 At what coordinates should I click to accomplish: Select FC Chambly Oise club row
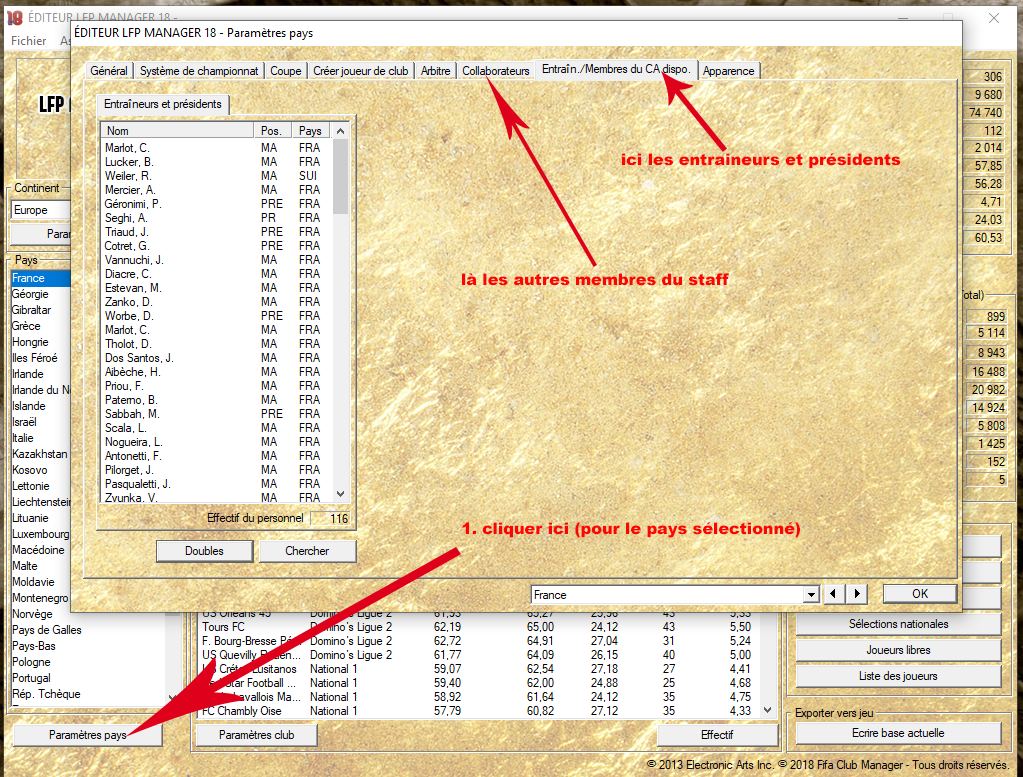pos(479,711)
